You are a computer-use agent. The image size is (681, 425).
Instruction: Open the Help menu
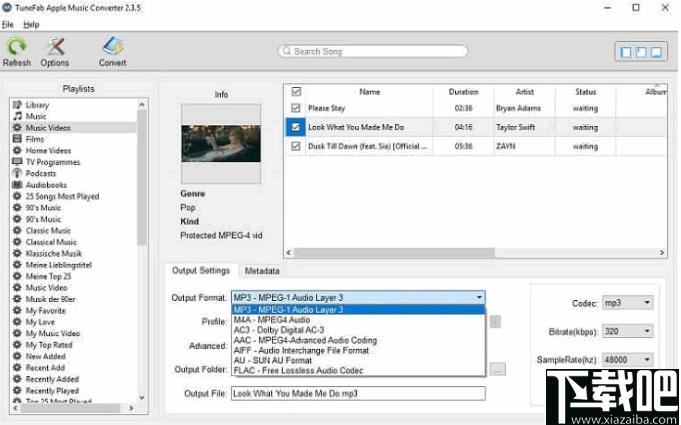coord(31,24)
